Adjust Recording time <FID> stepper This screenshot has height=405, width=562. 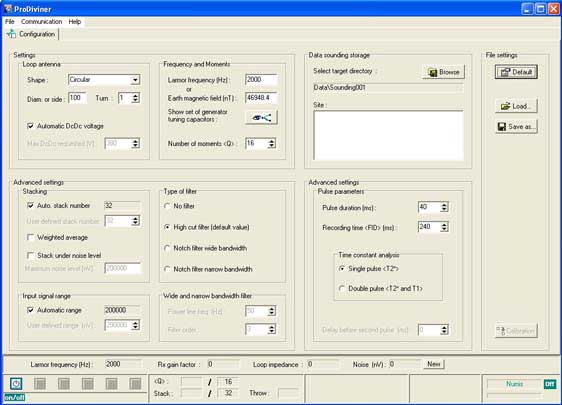(444, 227)
